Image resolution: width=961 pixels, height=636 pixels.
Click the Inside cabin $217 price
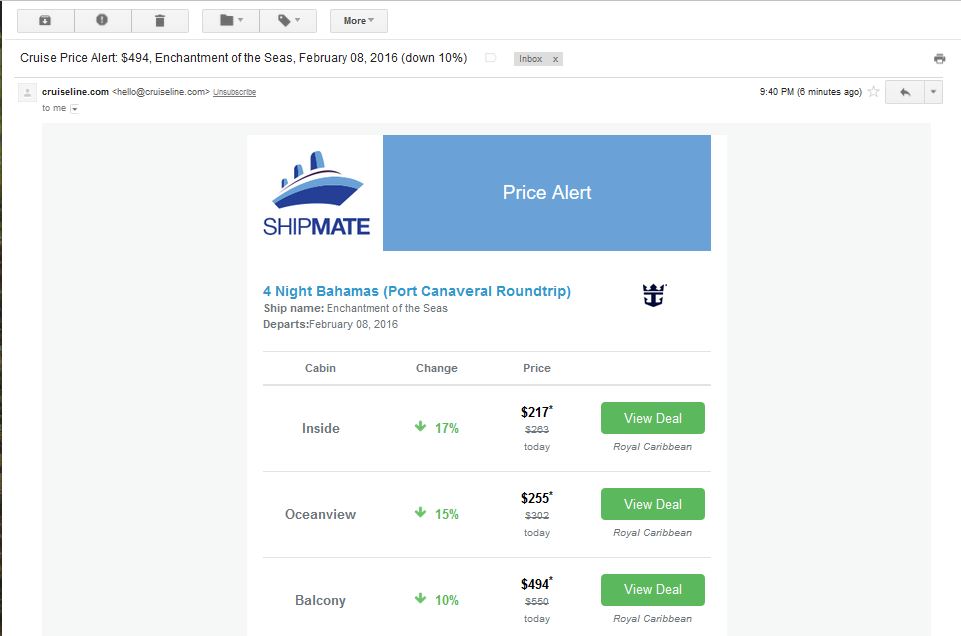[537, 412]
